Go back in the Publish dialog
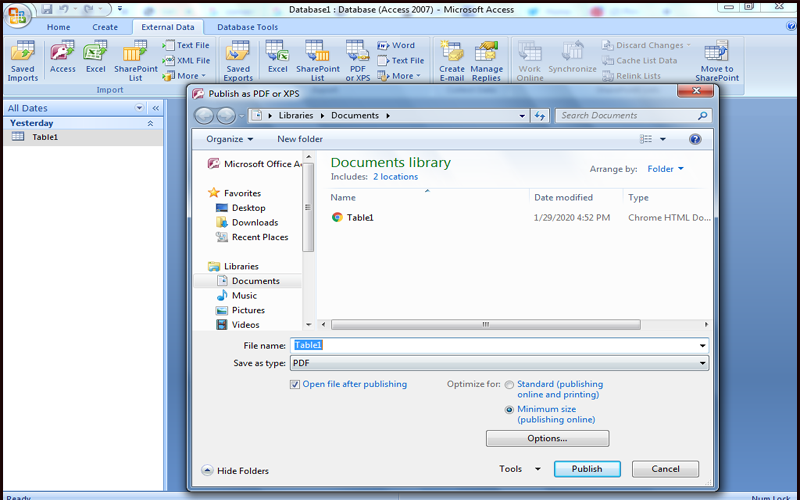Image resolution: width=800 pixels, height=500 pixels. [204, 116]
